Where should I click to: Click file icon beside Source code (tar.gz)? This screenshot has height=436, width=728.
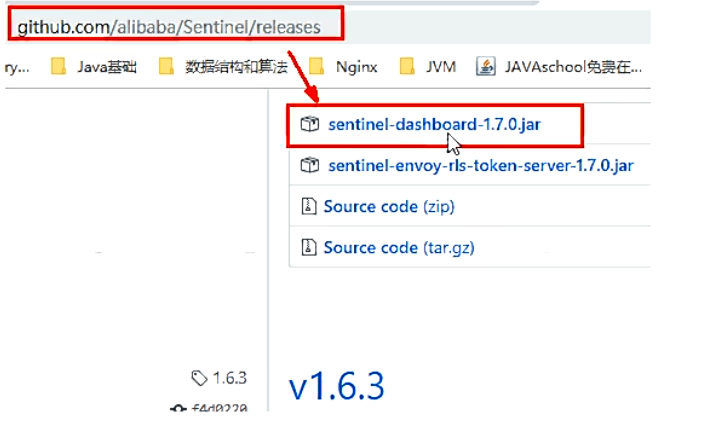(x=309, y=247)
